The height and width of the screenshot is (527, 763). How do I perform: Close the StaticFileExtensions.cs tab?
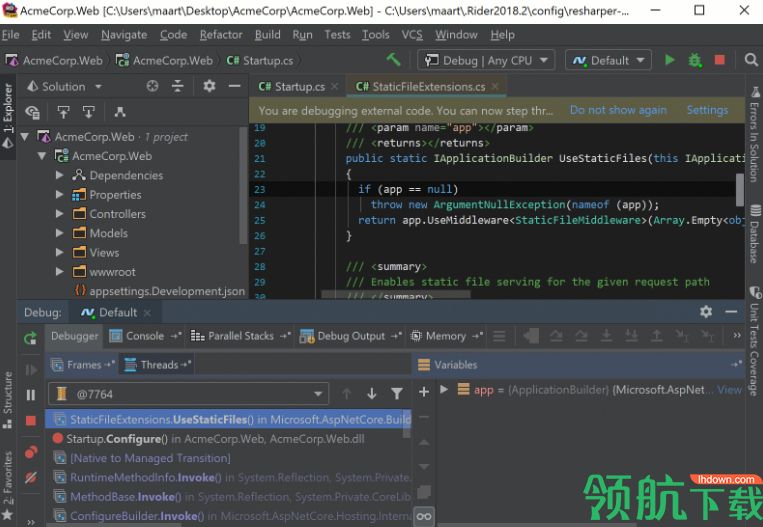[x=495, y=87]
